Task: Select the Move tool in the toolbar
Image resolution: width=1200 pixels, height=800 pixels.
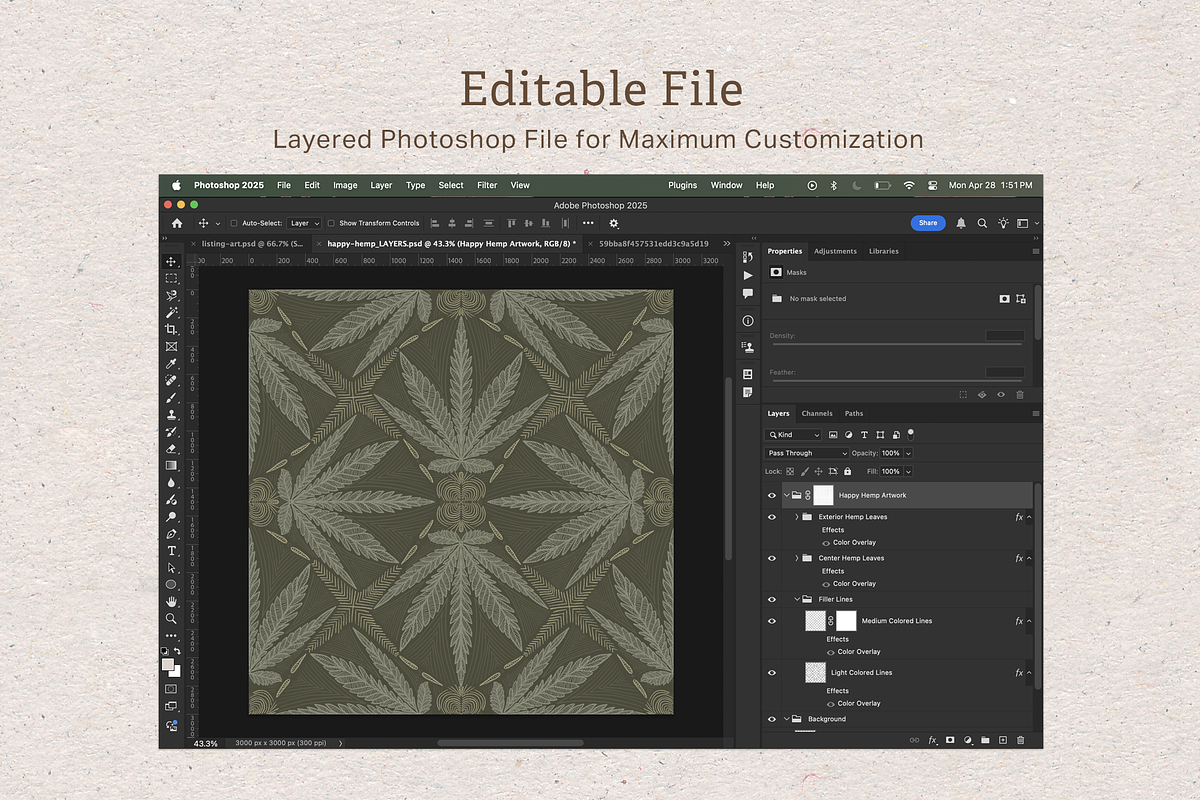Action: click(171, 261)
